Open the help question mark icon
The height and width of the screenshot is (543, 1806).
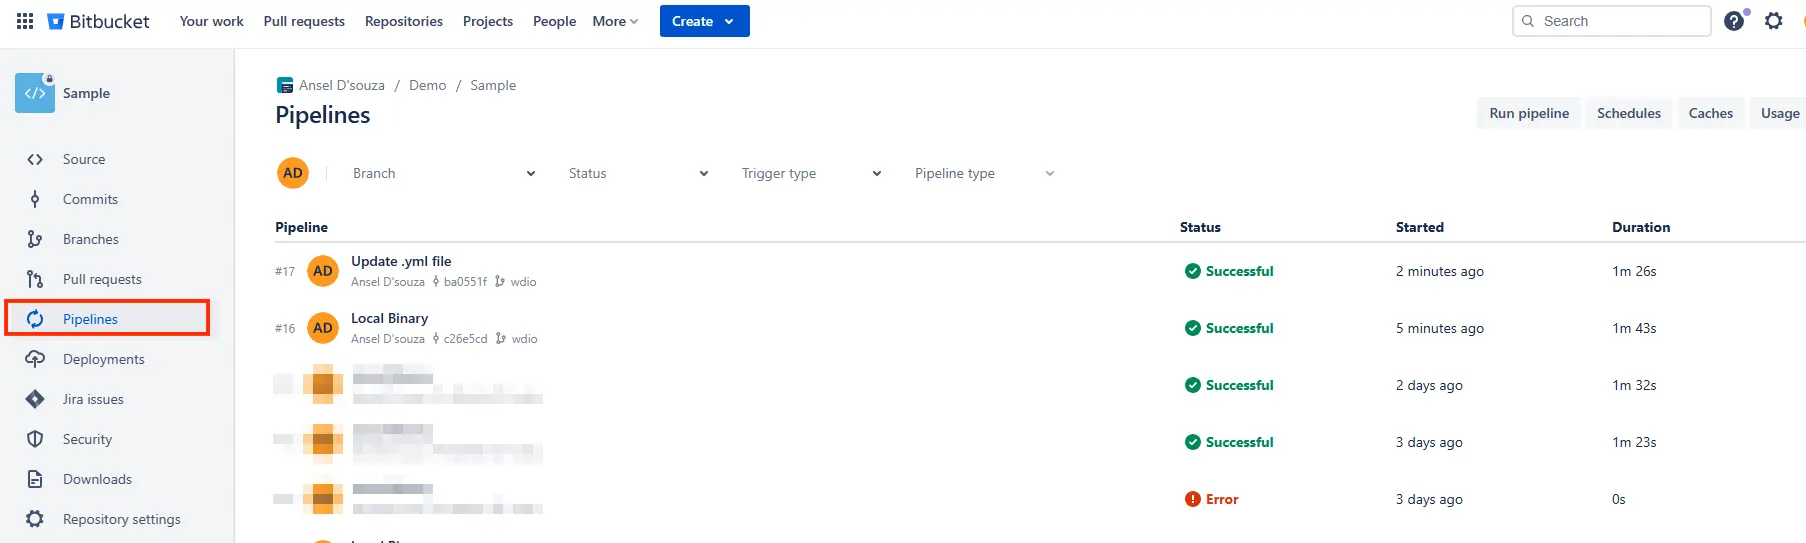(x=1734, y=21)
